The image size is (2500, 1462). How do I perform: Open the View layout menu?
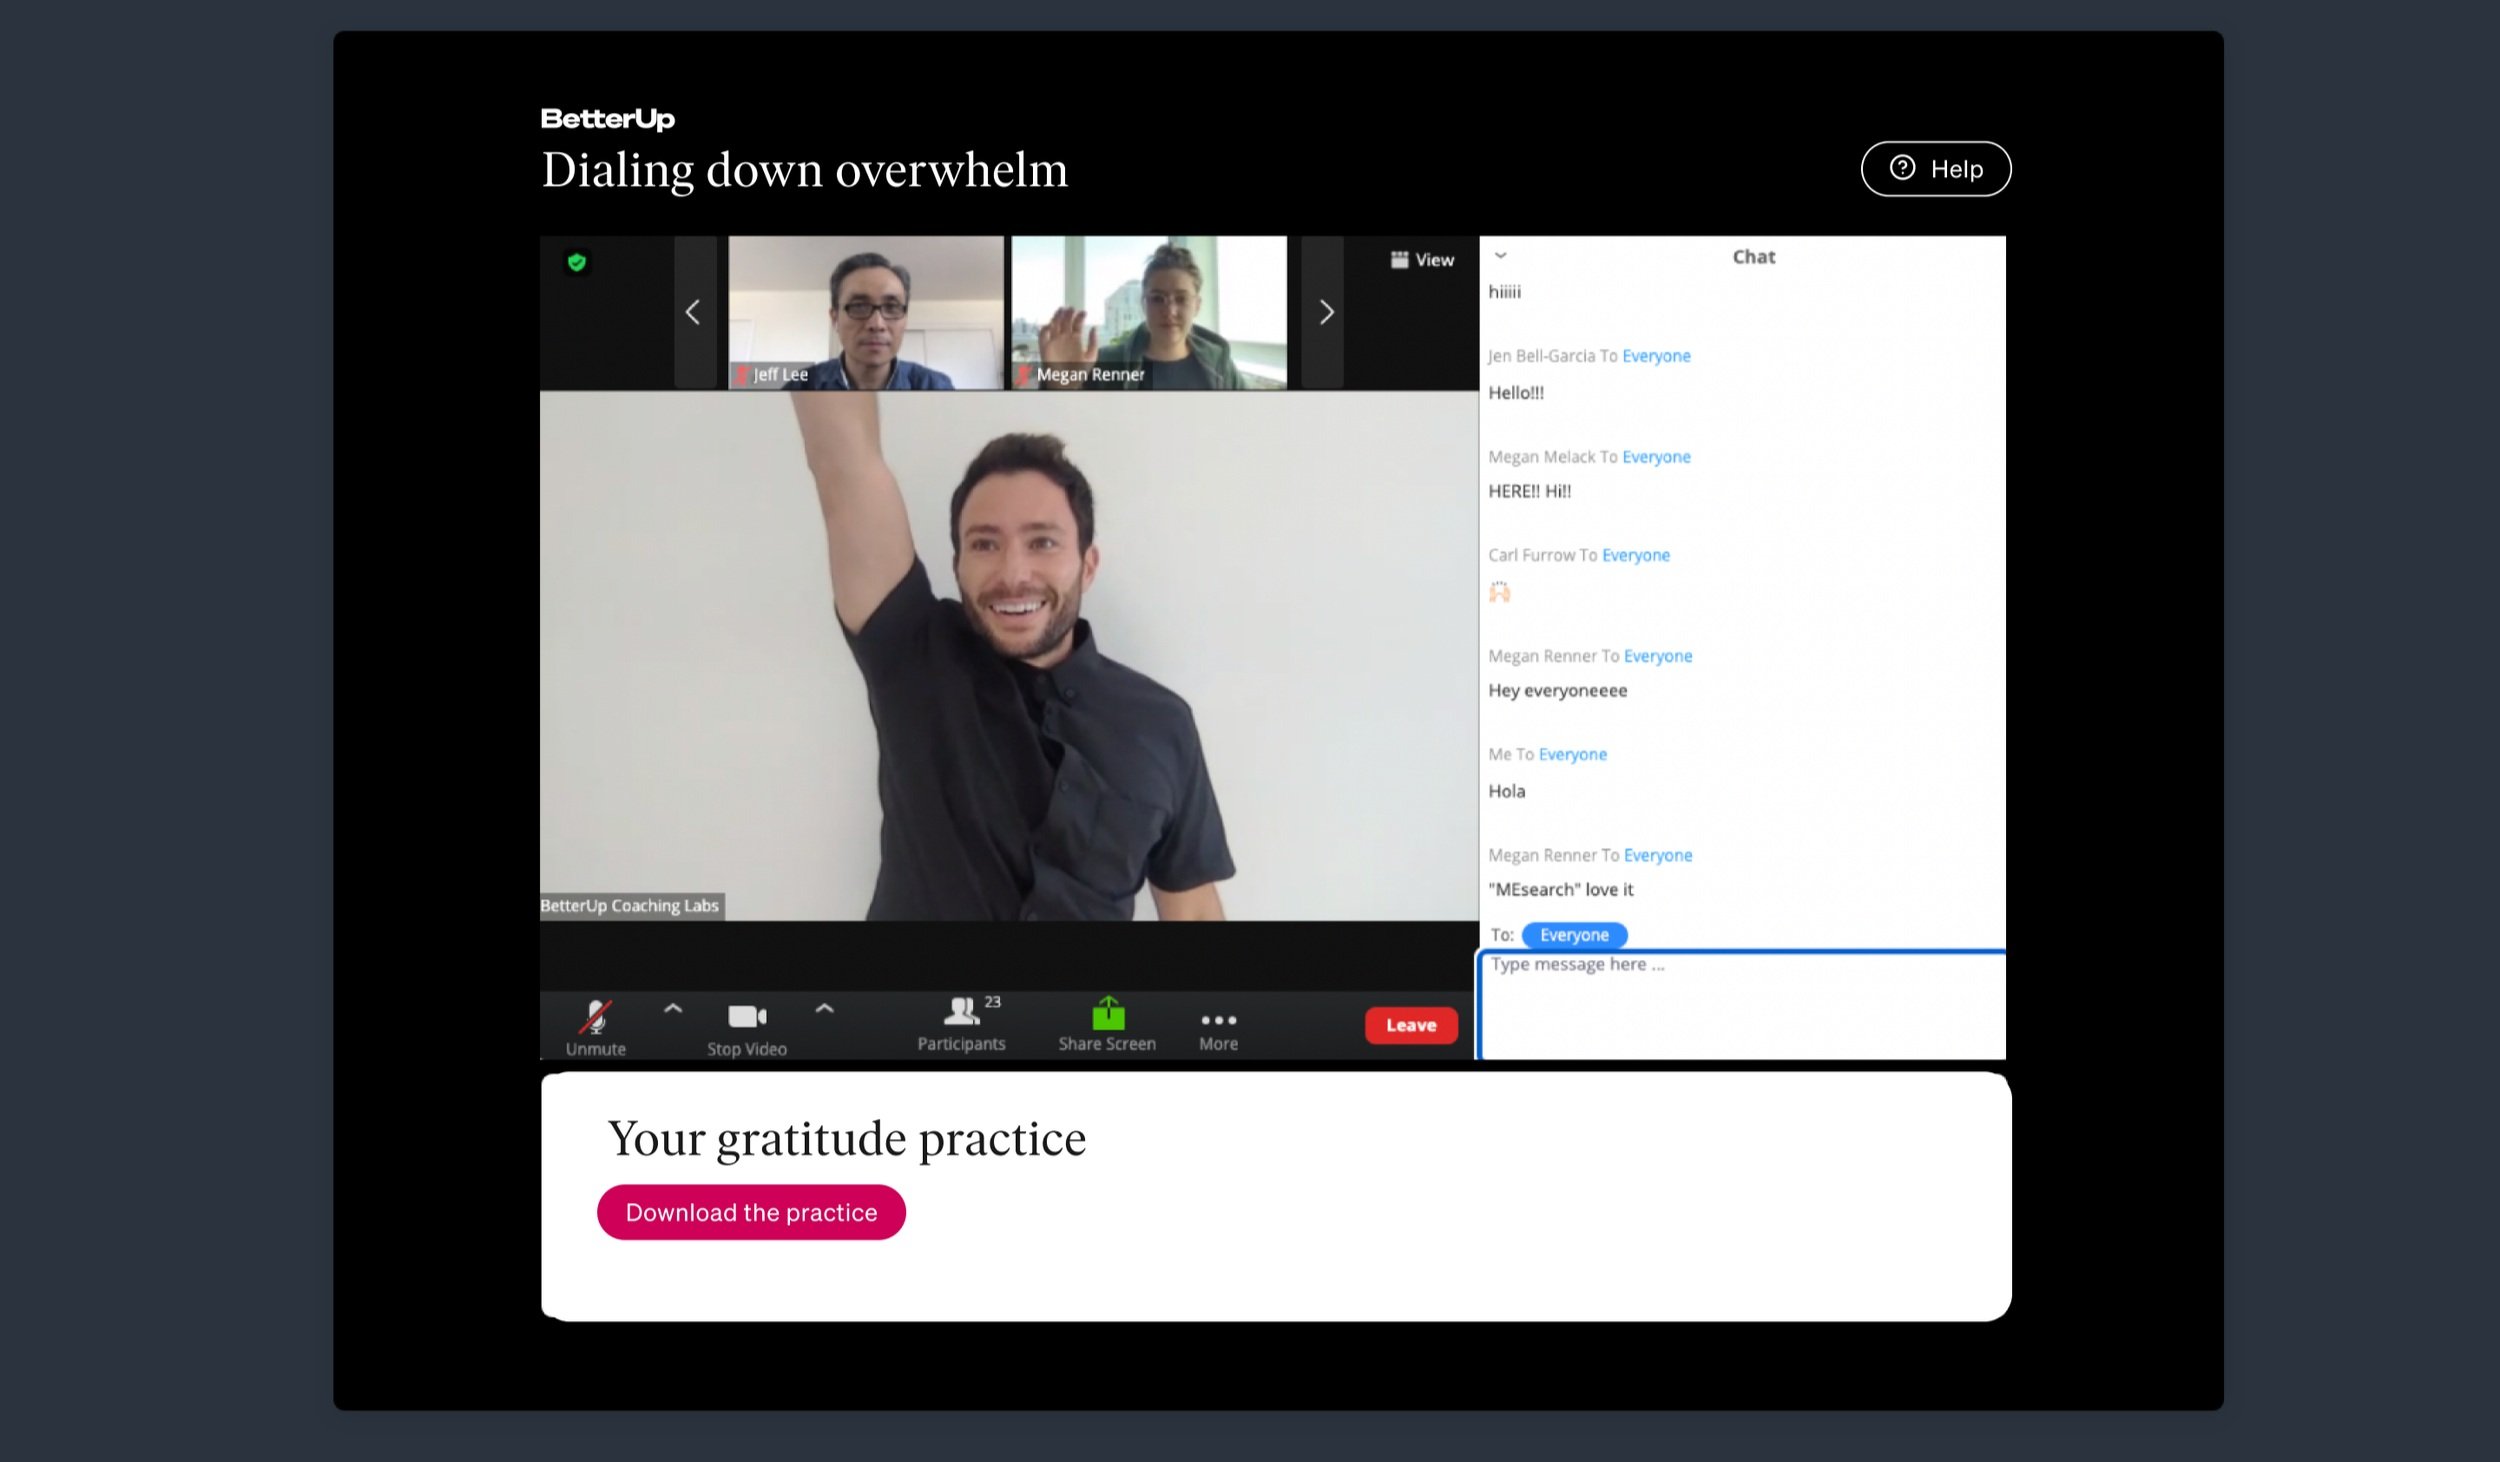(x=1422, y=260)
